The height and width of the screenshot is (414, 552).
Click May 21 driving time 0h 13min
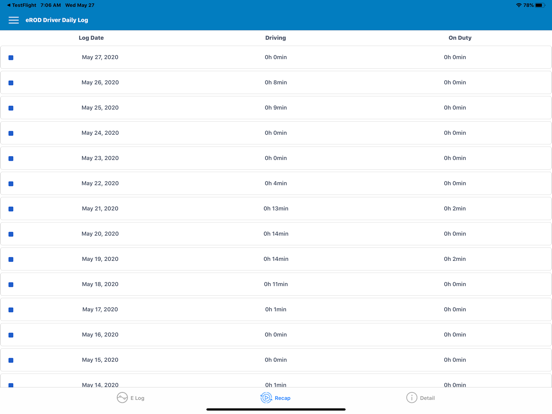(276, 208)
